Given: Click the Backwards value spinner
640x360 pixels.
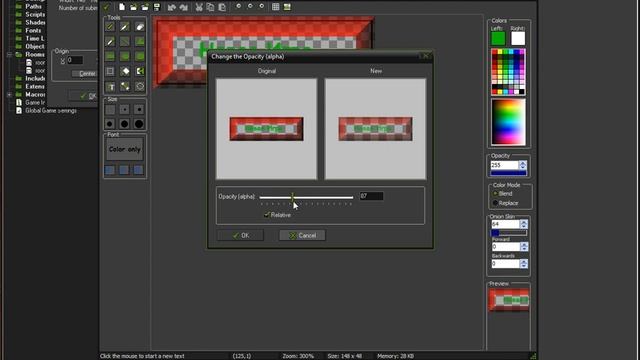Looking at the screenshot, I should tap(524, 264).
